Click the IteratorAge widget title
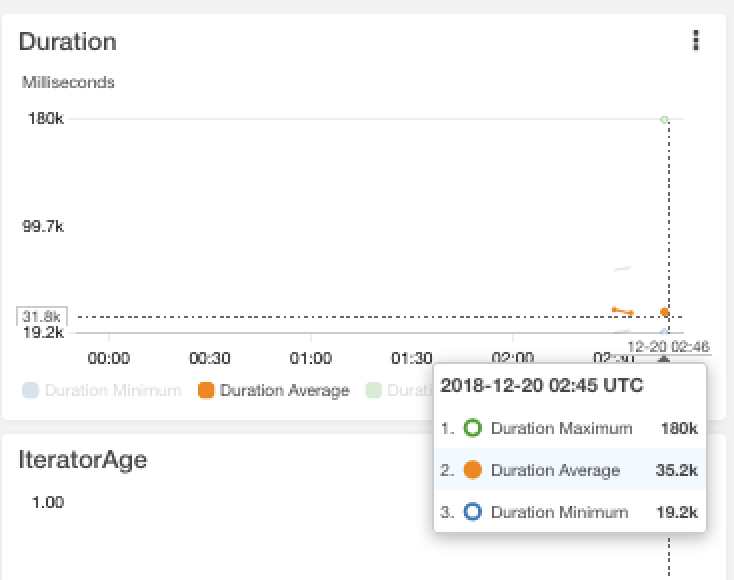The image size is (734, 580). (83, 459)
